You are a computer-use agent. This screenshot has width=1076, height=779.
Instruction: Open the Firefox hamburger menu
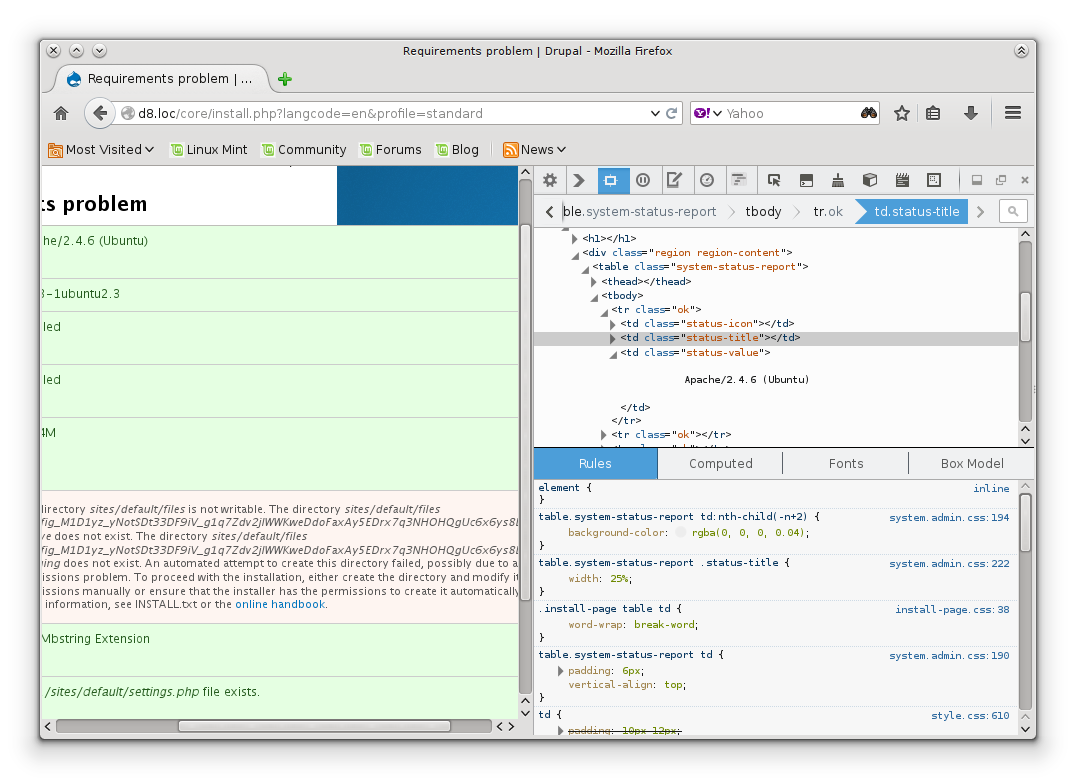click(x=1013, y=113)
